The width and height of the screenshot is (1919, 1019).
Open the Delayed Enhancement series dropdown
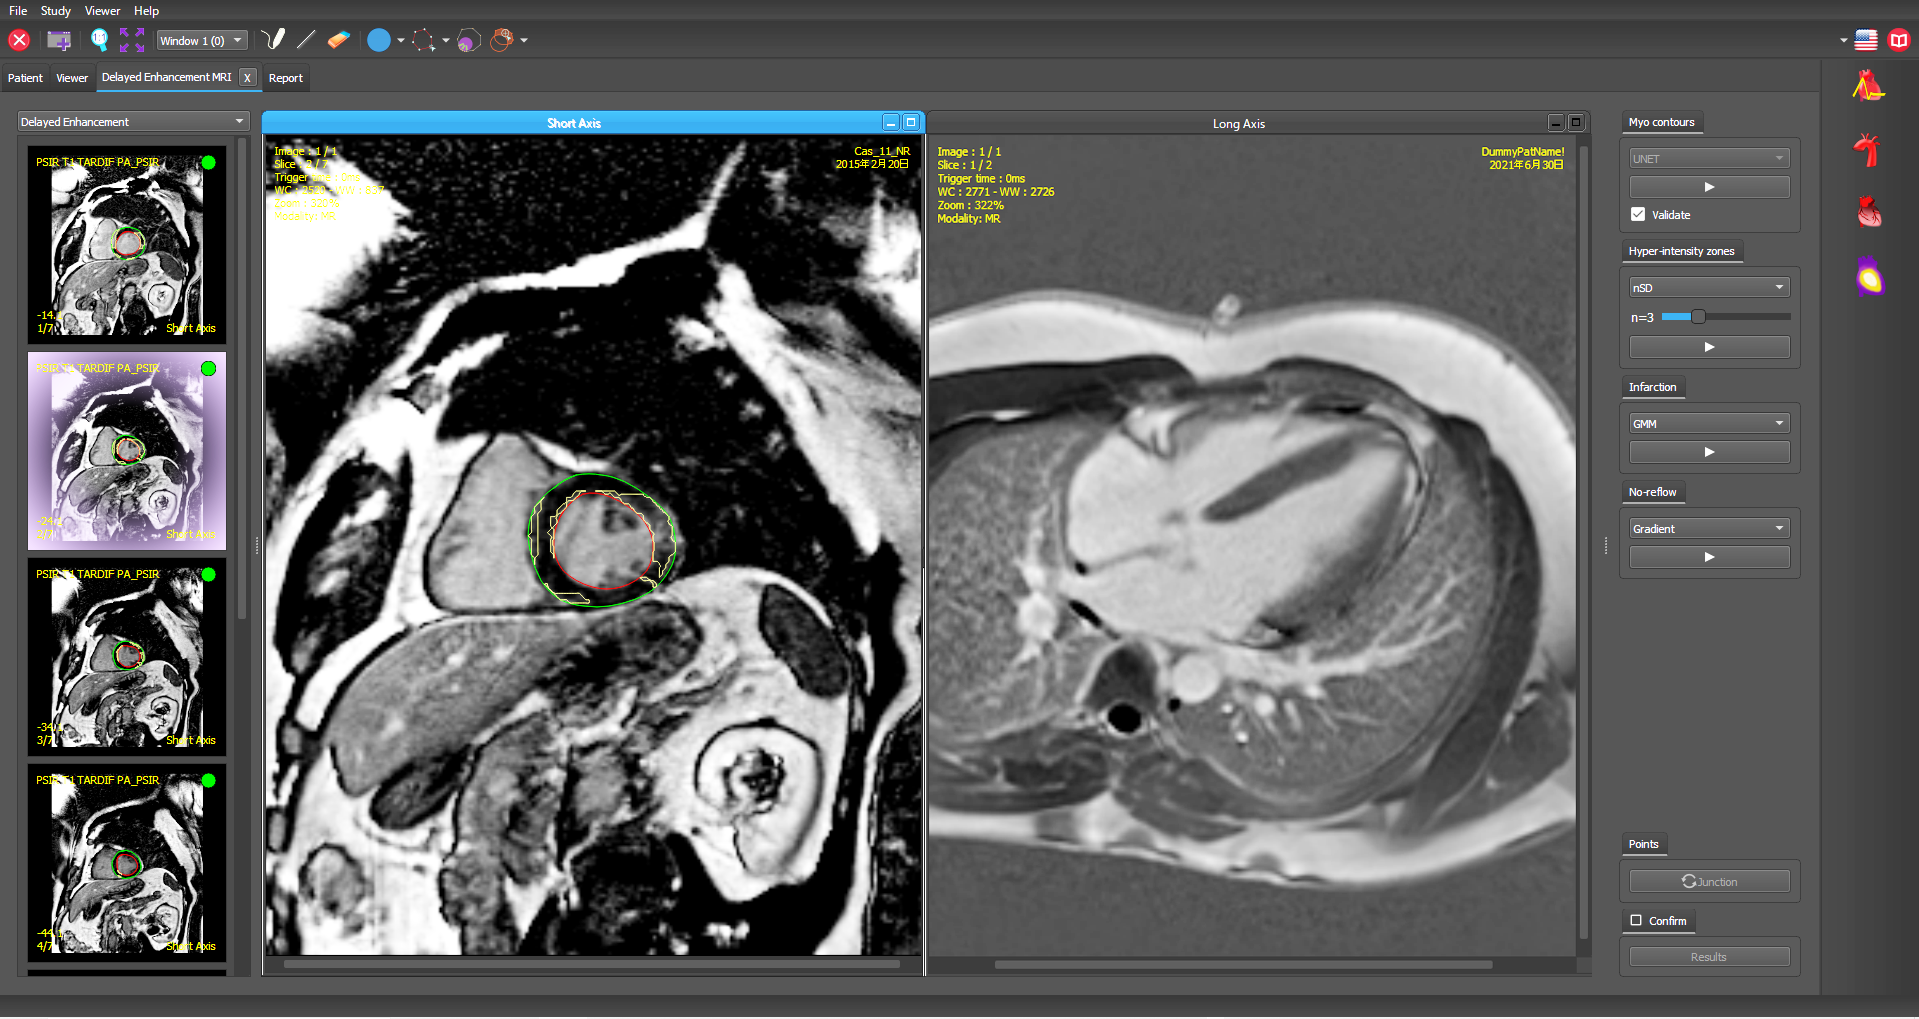tap(133, 122)
